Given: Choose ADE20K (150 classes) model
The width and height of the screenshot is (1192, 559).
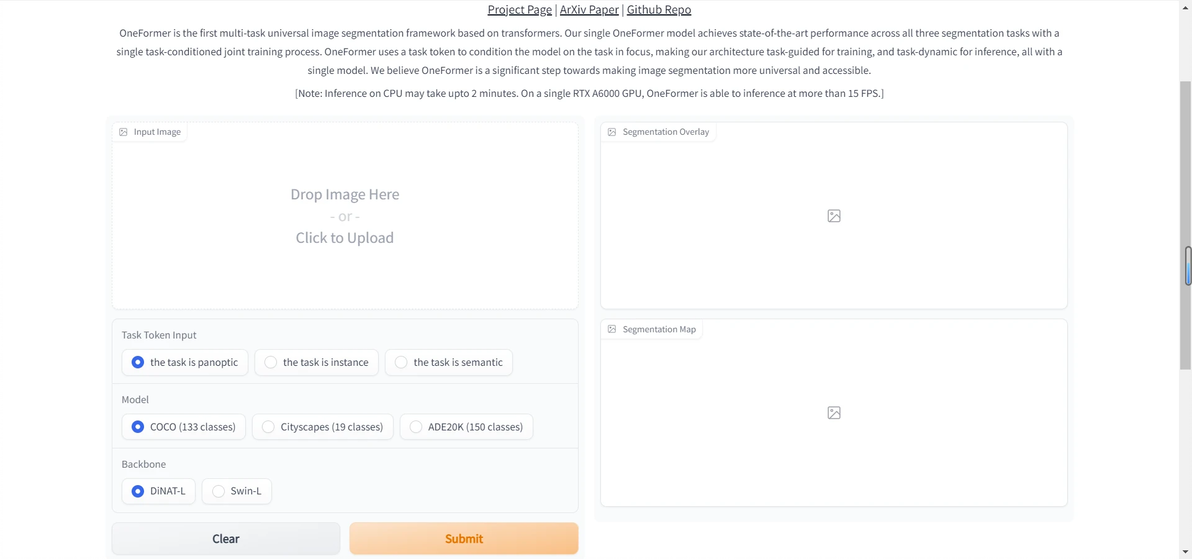Looking at the screenshot, I should click(x=416, y=427).
